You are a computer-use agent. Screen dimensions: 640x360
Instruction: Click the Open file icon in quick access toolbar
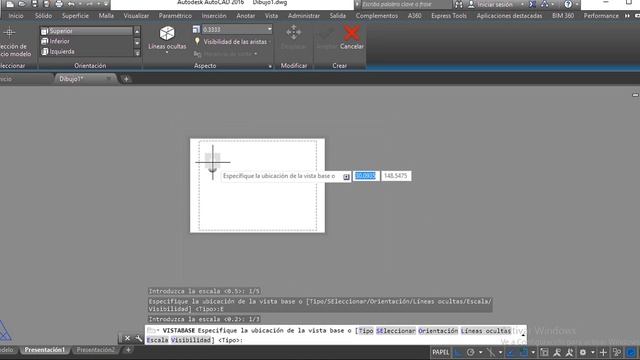22,4
